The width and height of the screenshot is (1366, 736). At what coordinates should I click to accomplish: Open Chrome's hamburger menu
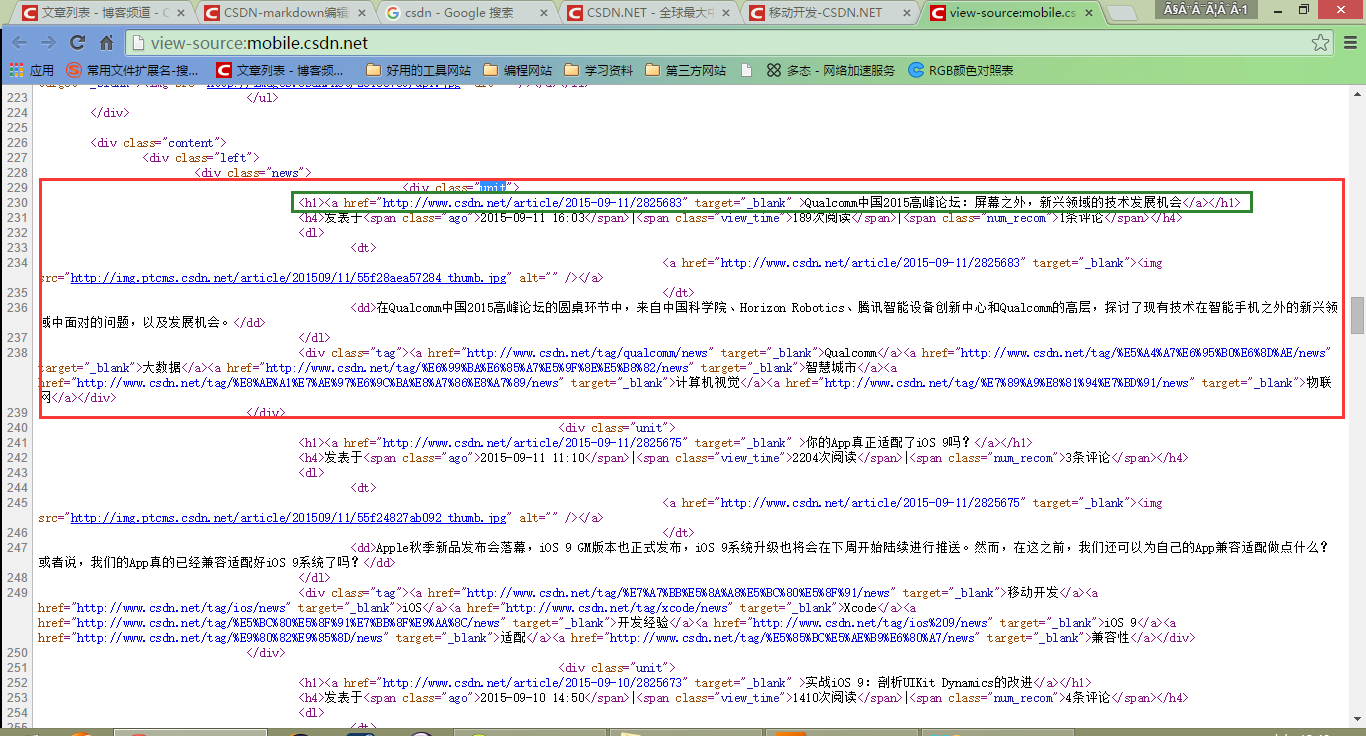[1349, 44]
